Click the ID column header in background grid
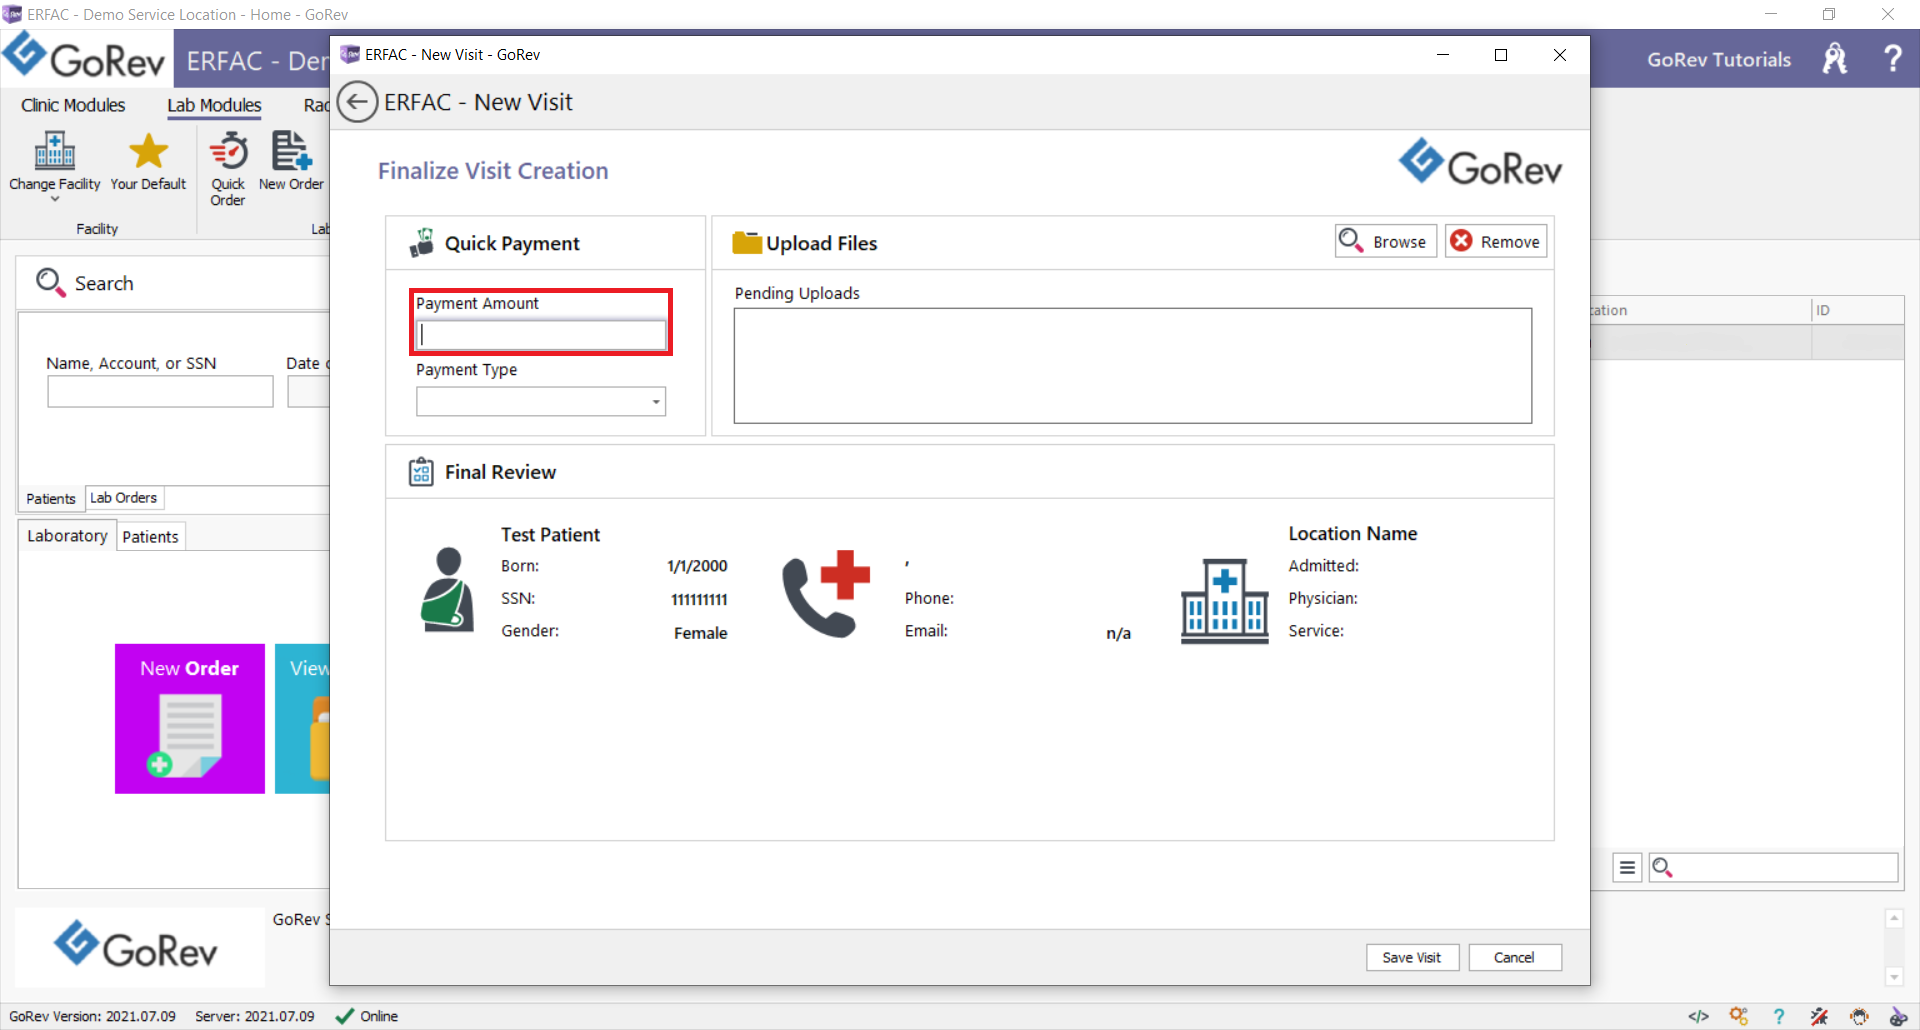Image resolution: width=1920 pixels, height=1030 pixels. click(x=1858, y=310)
